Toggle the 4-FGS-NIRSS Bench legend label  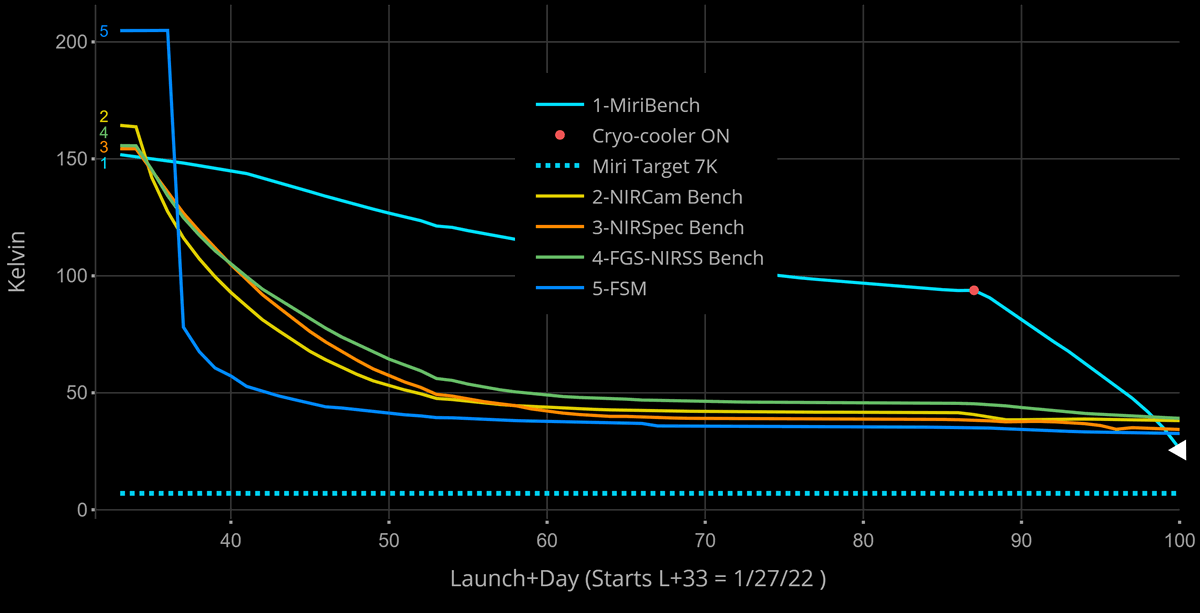[x=677, y=259]
